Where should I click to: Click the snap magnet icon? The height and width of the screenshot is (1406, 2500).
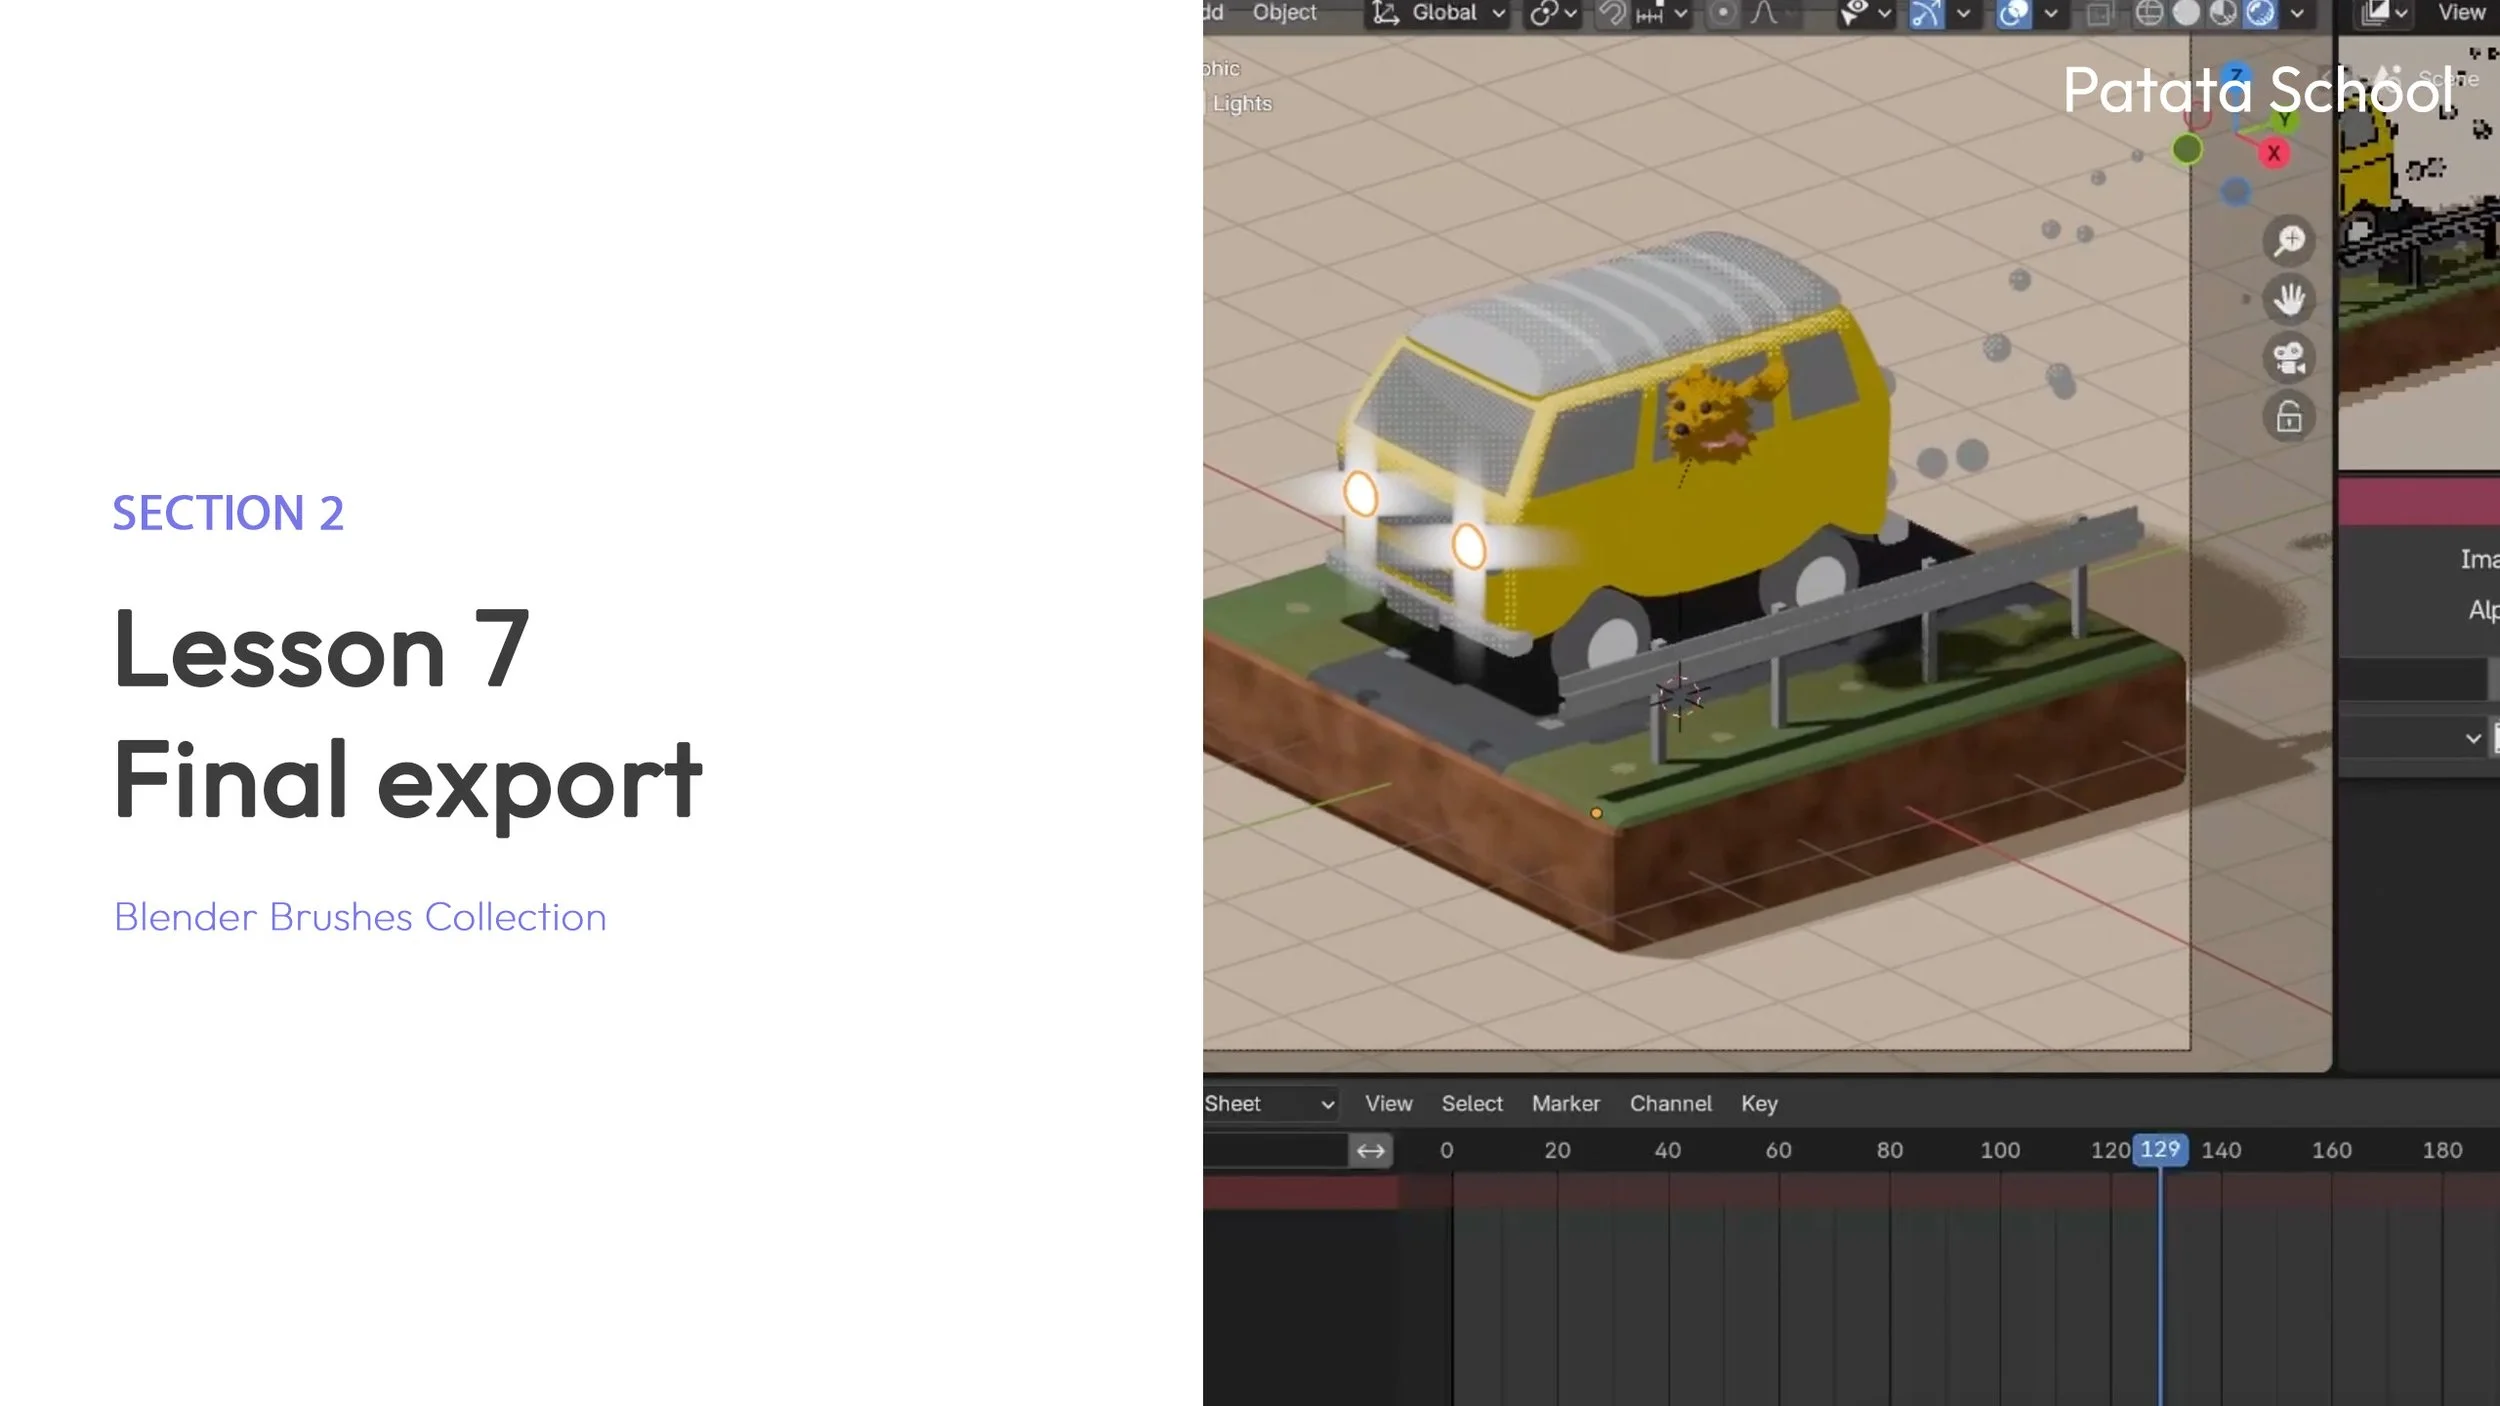[1611, 13]
